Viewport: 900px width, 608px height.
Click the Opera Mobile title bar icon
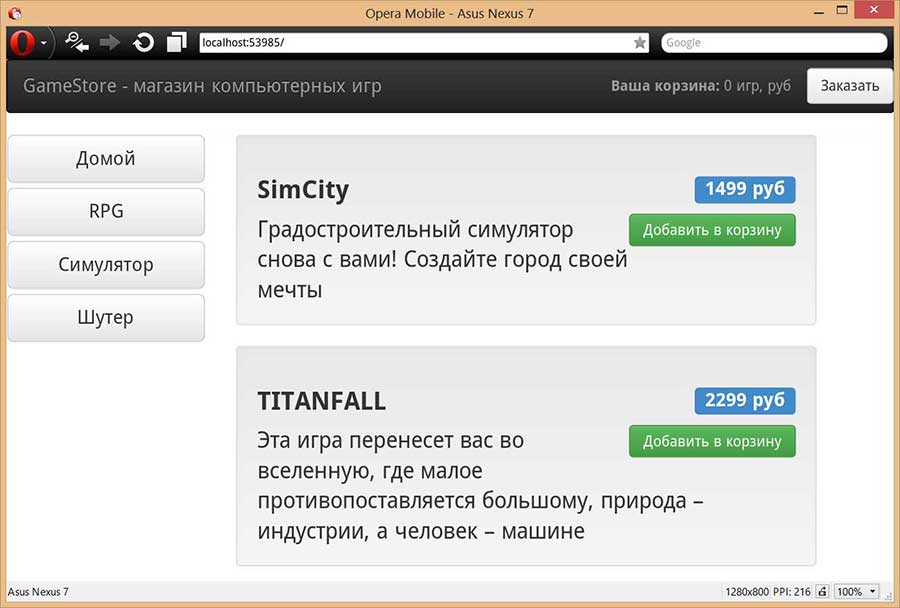pos(15,13)
